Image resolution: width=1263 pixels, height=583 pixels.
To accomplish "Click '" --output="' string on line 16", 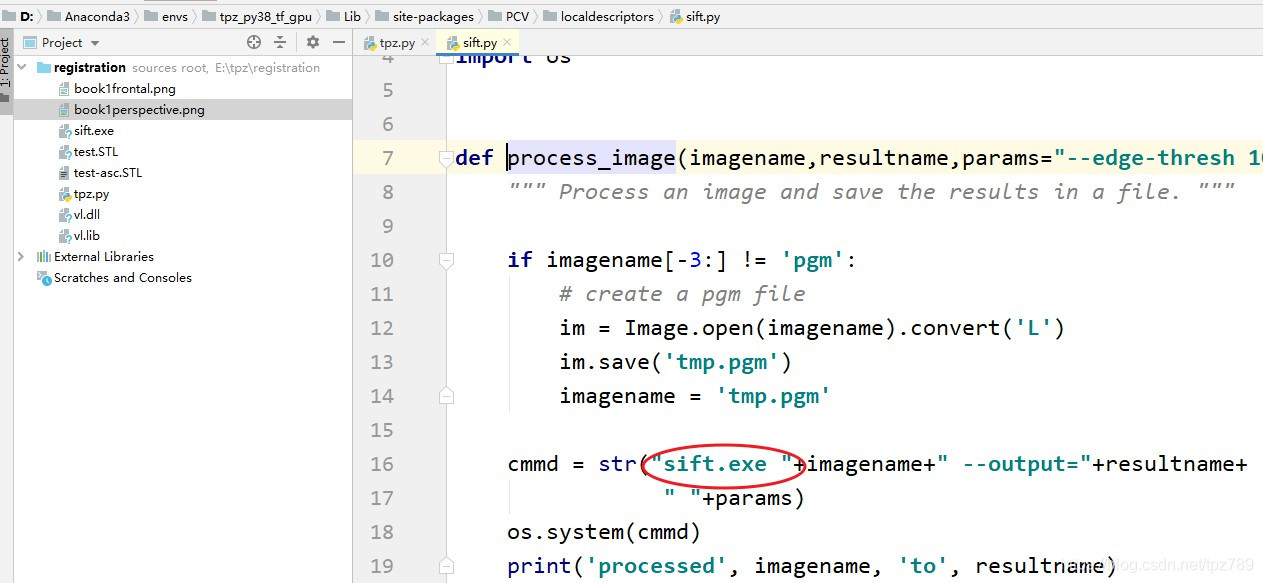I will coord(1013,464).
